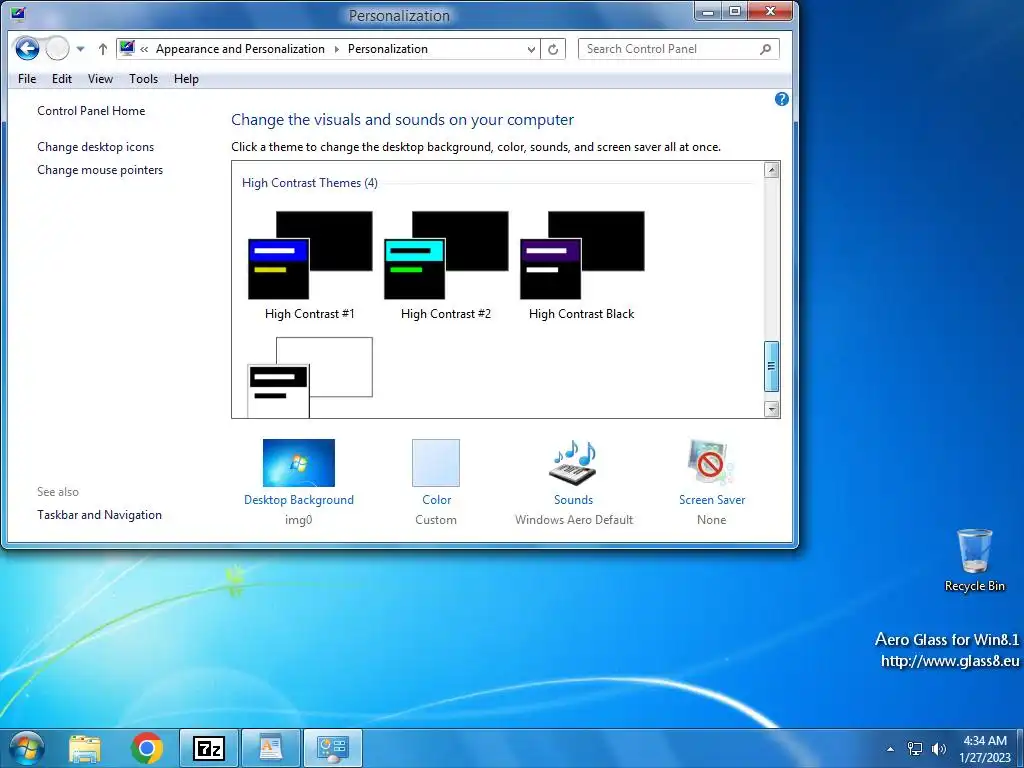
Task: Open the Help menu
Action: click(x=186, y=79)
